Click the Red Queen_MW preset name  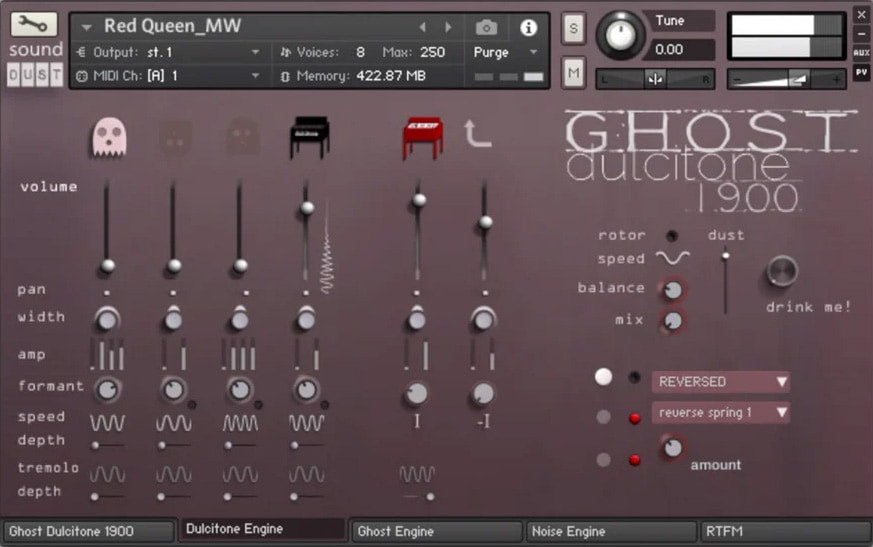click(x=173, y=26)
